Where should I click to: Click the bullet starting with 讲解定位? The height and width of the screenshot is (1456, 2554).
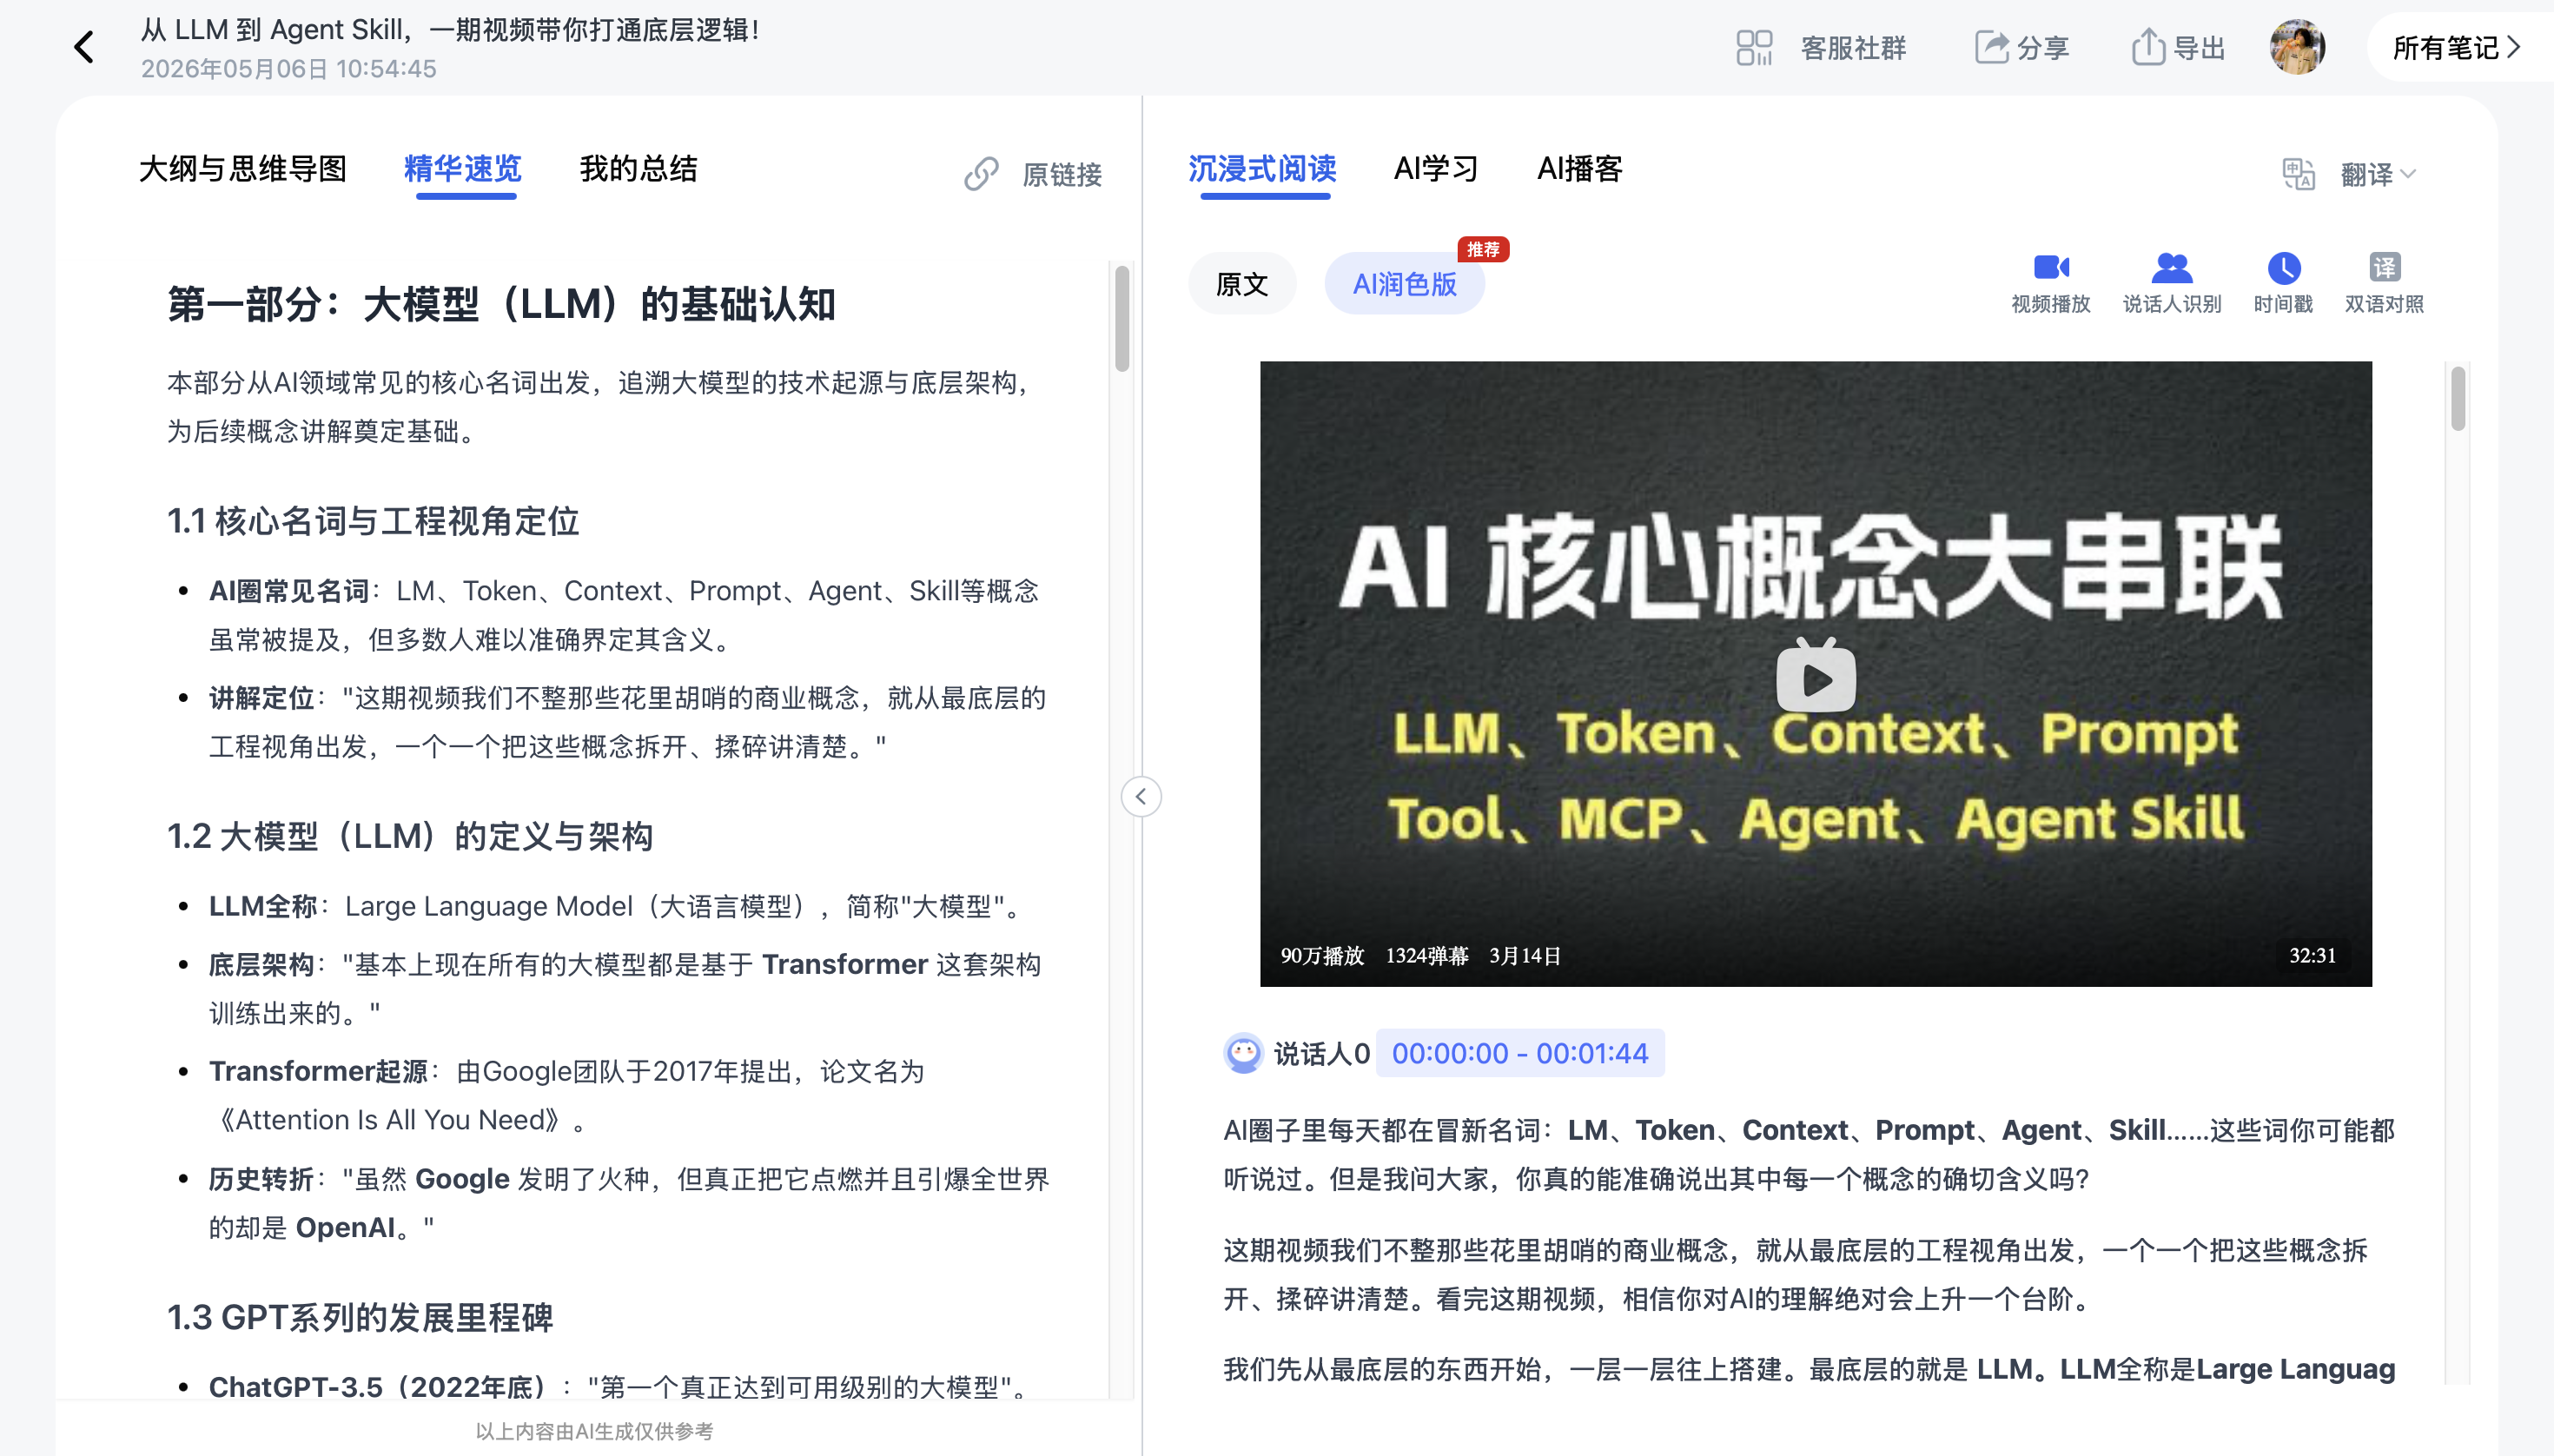pyautogui.click(x=627, y=722)
